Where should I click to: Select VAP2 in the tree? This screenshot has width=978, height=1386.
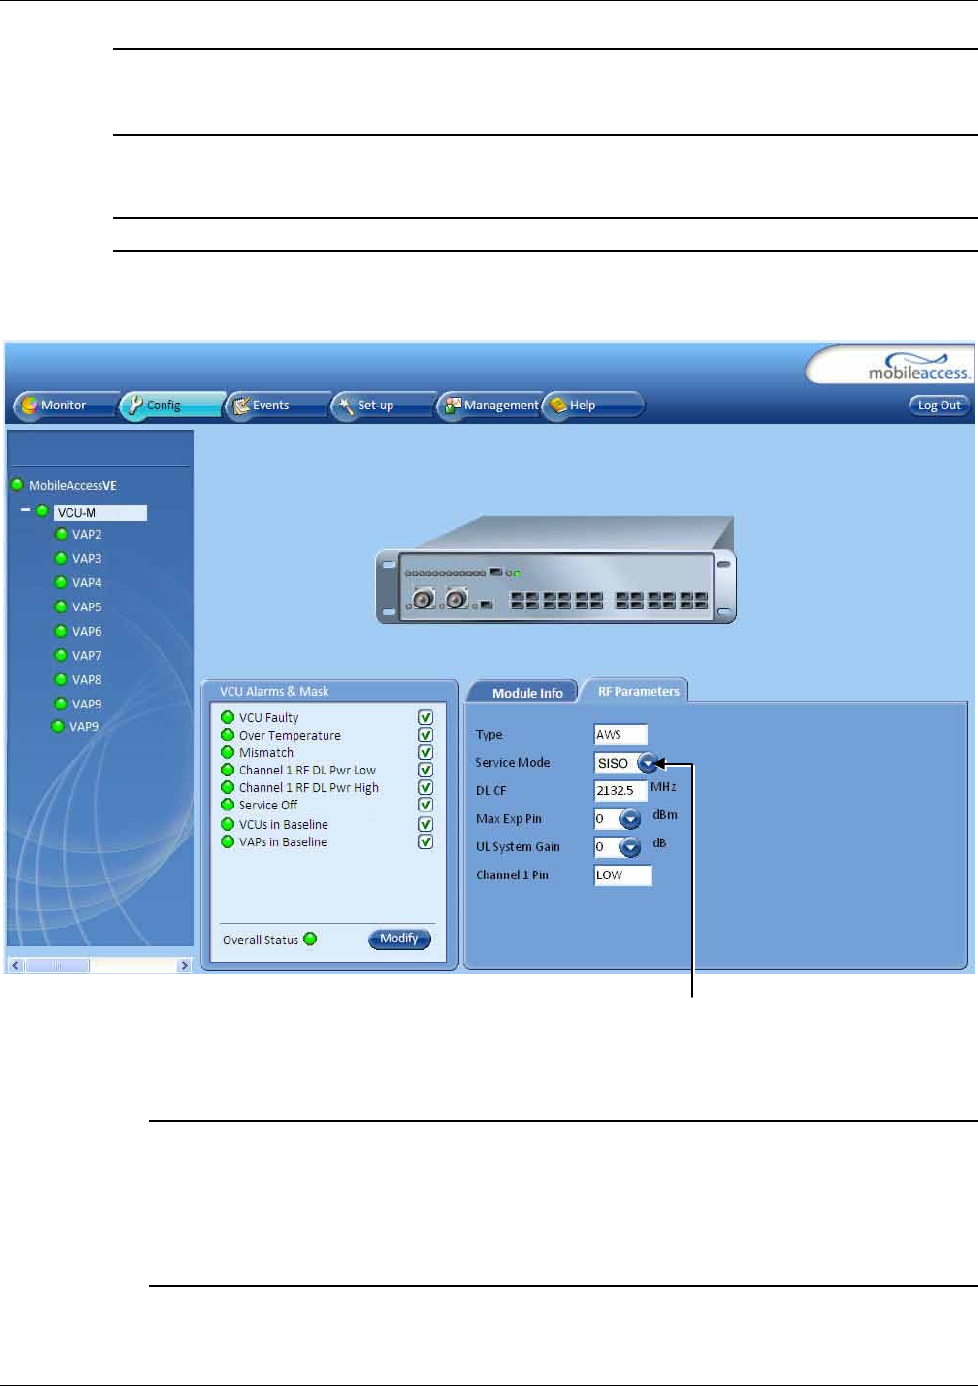coord(86,534)
